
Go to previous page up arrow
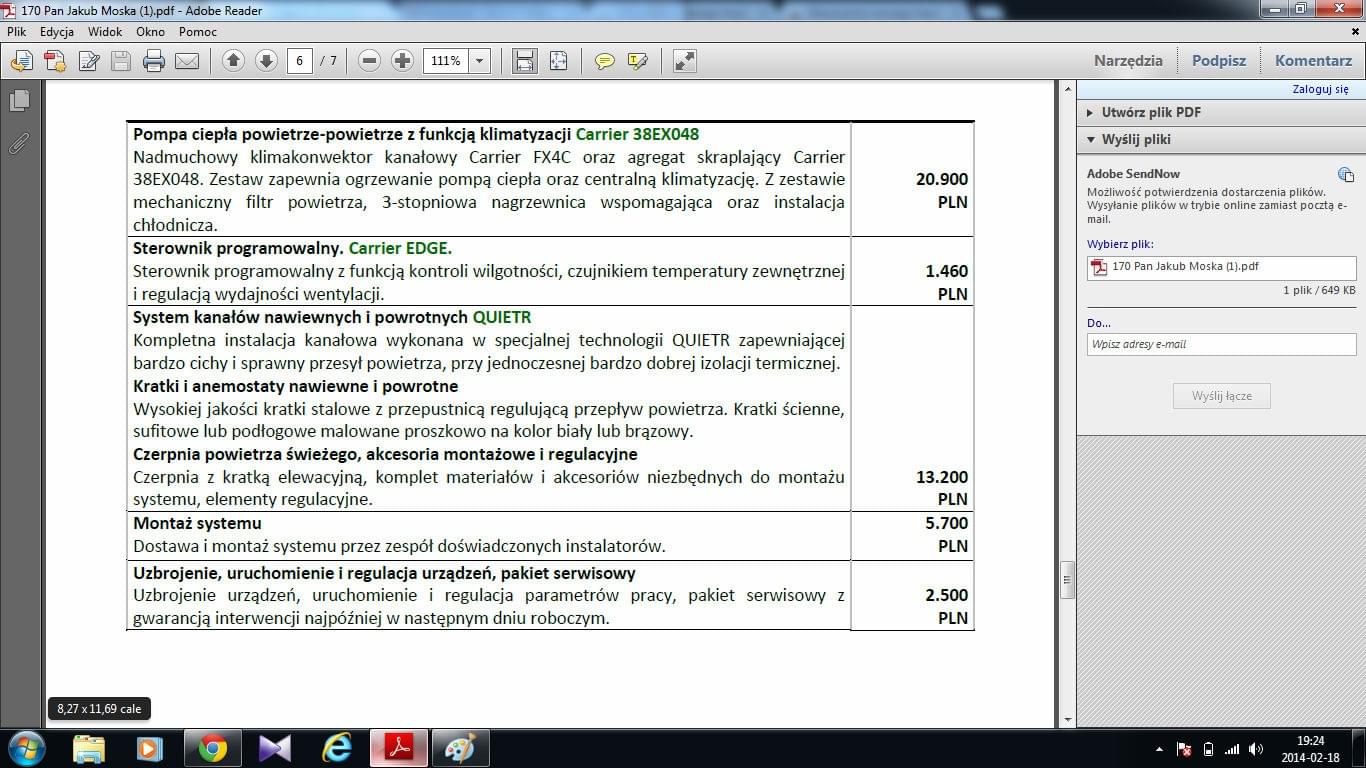(x=233, y=61)
